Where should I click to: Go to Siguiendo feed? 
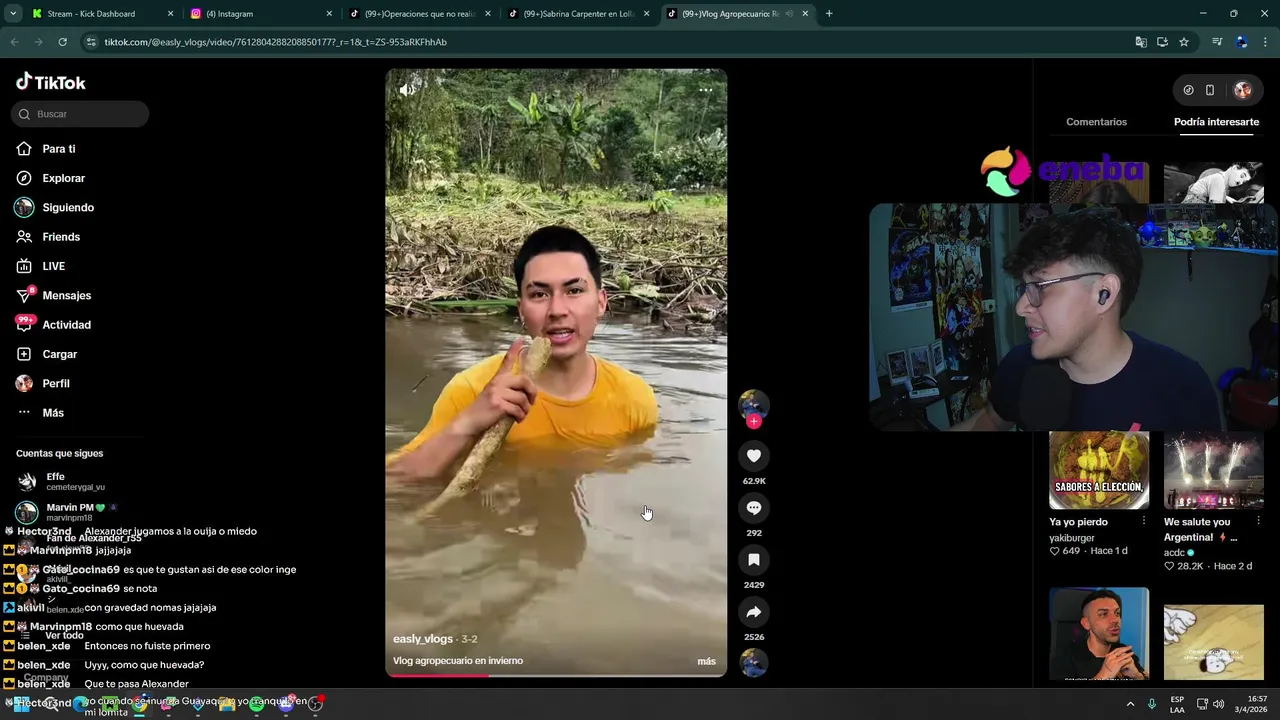click(67, 207)
